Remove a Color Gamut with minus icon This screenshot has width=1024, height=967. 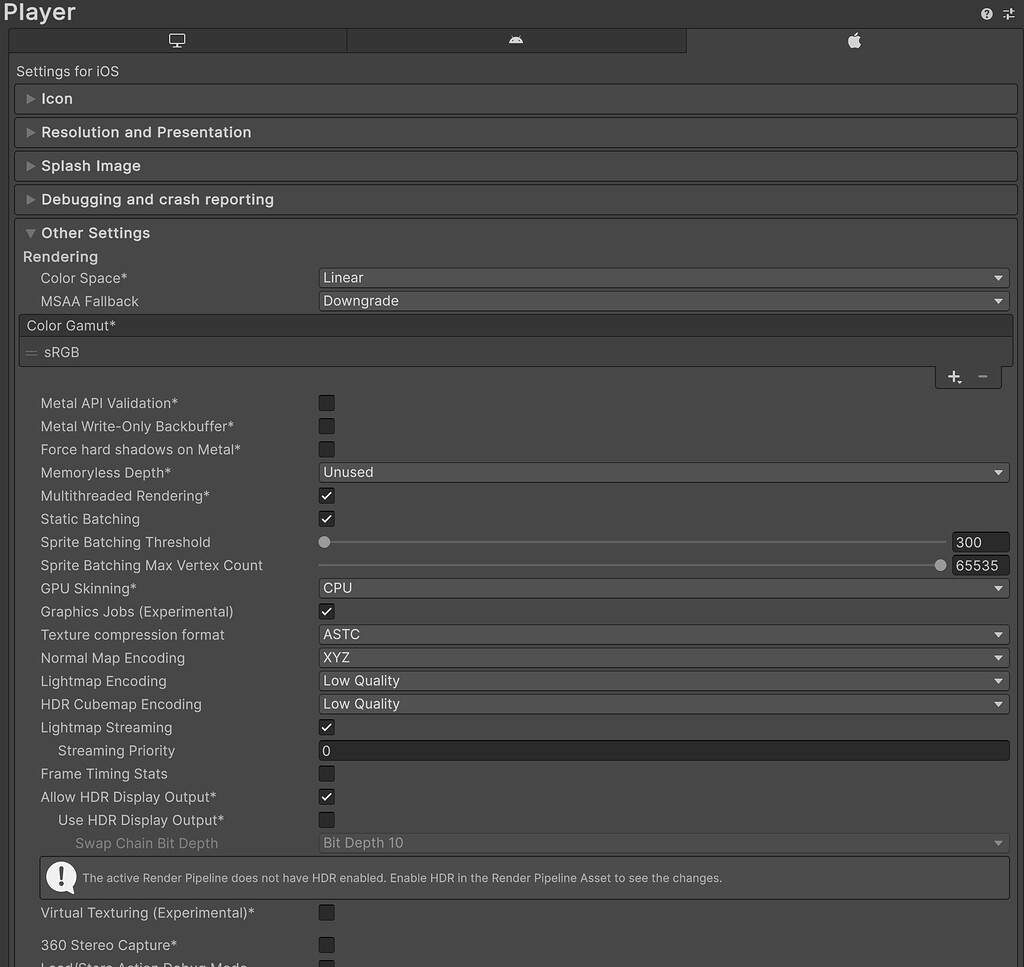[x=983, y=377]
